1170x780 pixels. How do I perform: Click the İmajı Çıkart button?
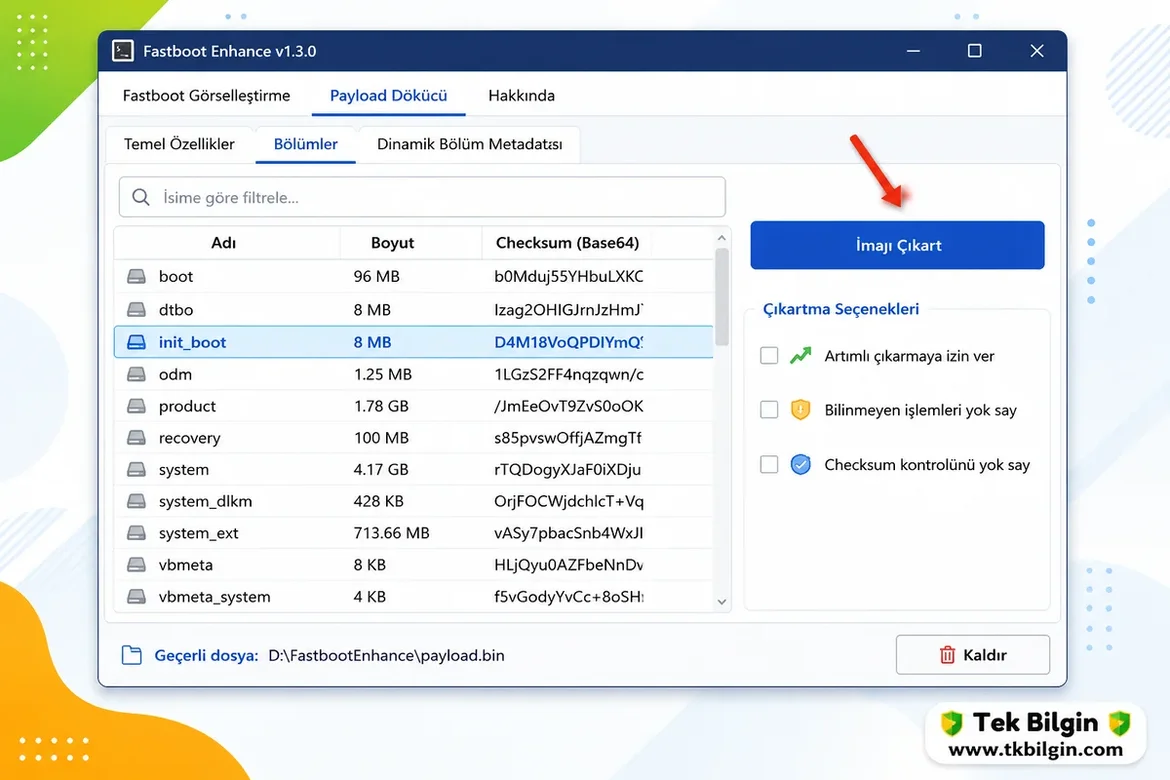point(898,245)
